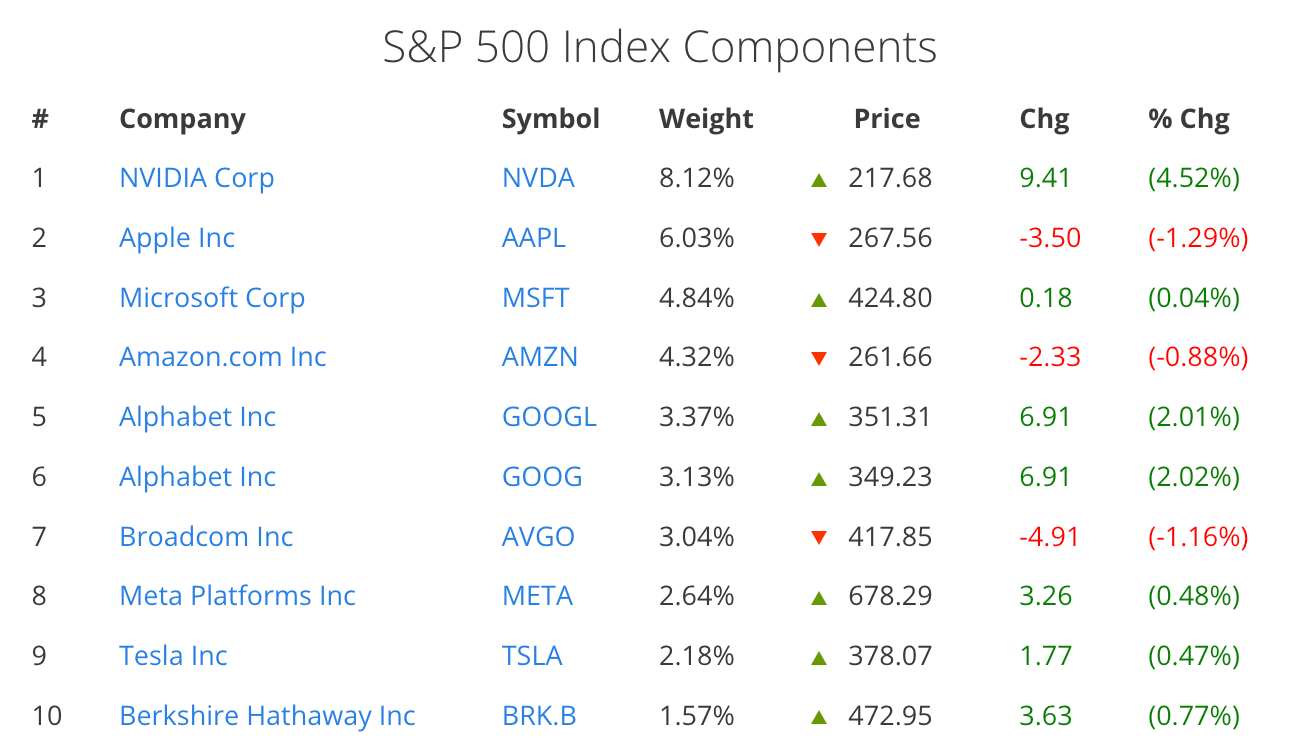Image resolution: width=1296 pixels, height=754 pixels.
Task: Click the Berkshire Hathaway Inc link
Action: pyautogui.click(x=267, y=716)
